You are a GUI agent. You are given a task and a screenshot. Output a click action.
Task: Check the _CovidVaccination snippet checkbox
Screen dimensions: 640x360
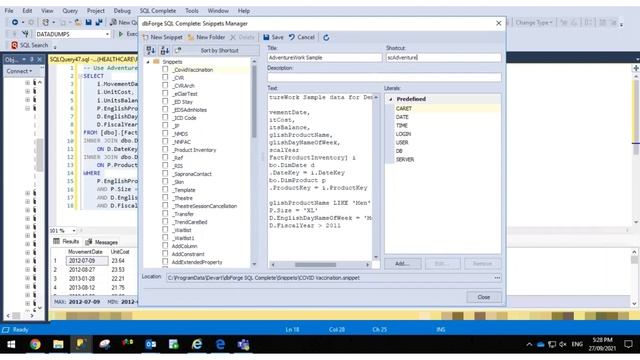165,69
